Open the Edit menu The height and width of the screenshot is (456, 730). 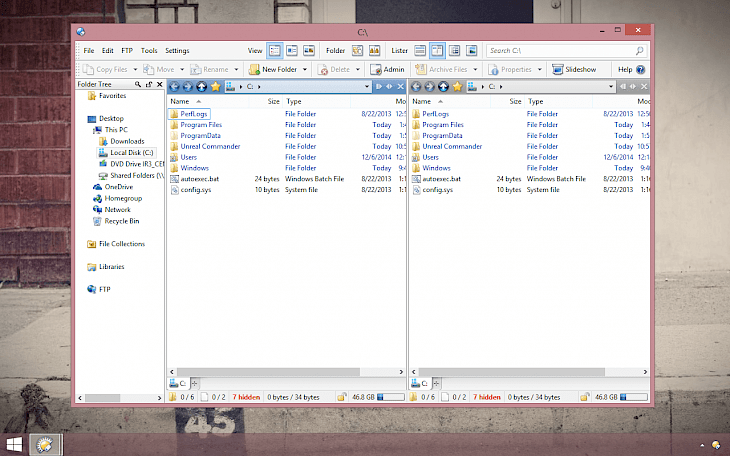click(x=108, y=50)
